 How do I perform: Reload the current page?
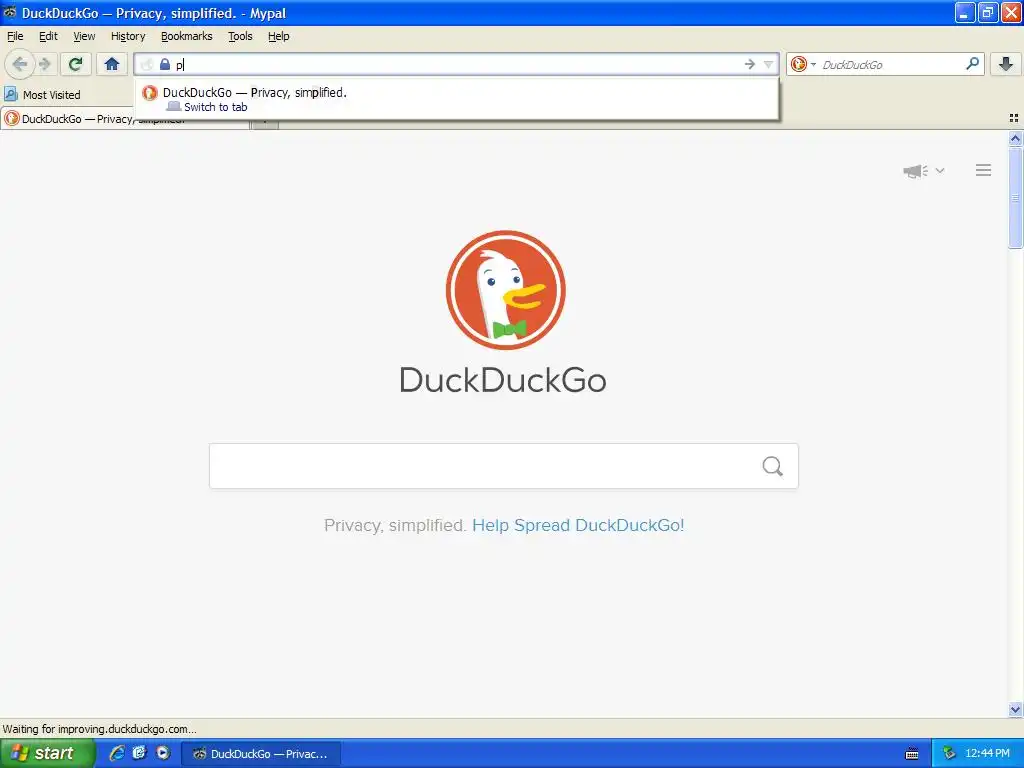coord(75,64)
